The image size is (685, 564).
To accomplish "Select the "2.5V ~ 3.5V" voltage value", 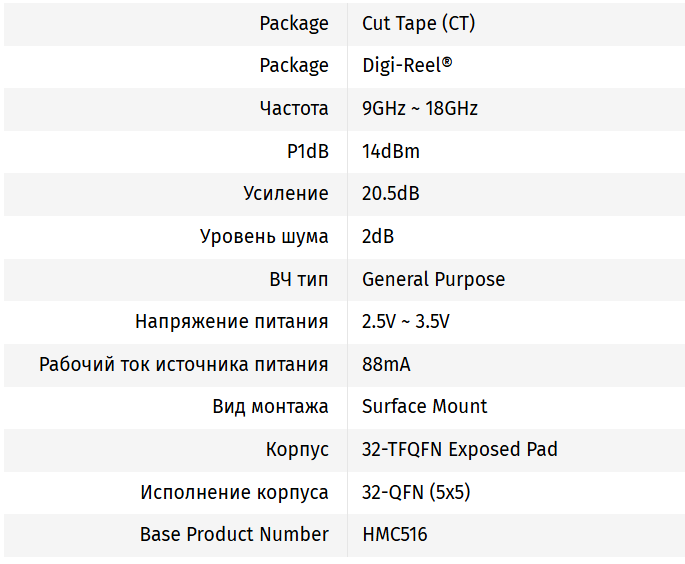I will (x=405, y=322).
